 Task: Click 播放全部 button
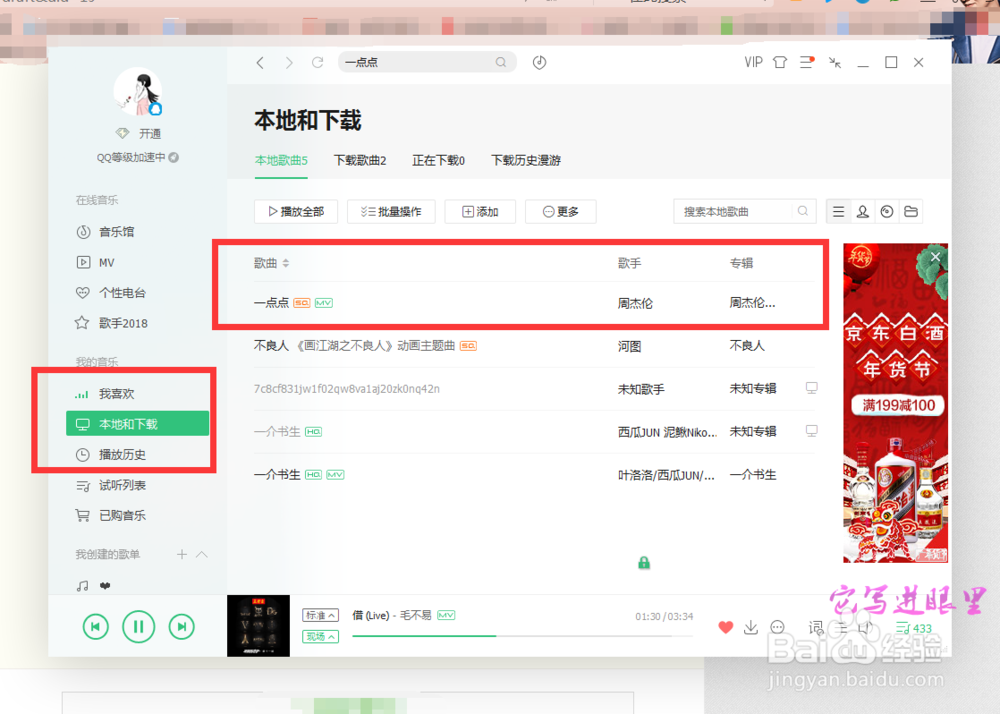296,212
